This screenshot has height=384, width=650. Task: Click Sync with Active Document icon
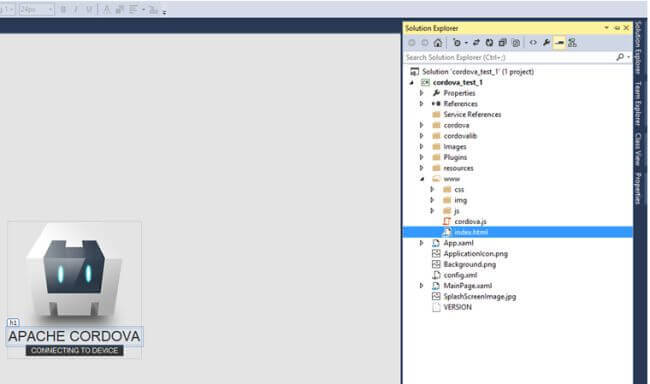pyautogui.click(x=476, y=43)
